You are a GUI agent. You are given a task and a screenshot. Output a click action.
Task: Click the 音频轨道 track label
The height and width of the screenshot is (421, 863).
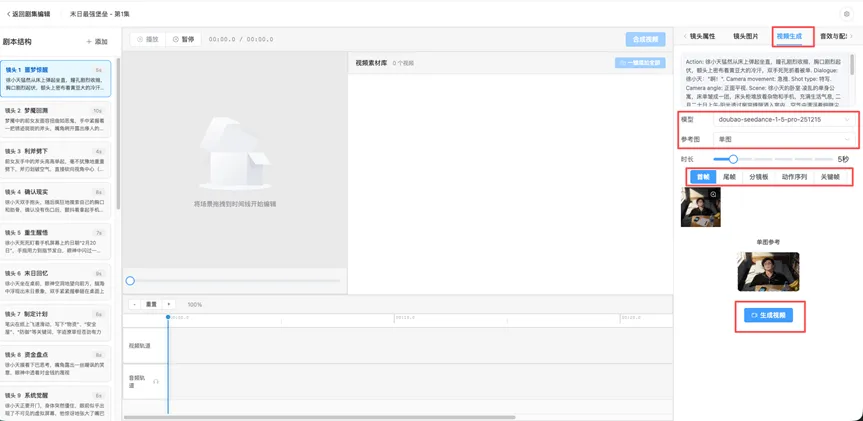tap(138, 382)
